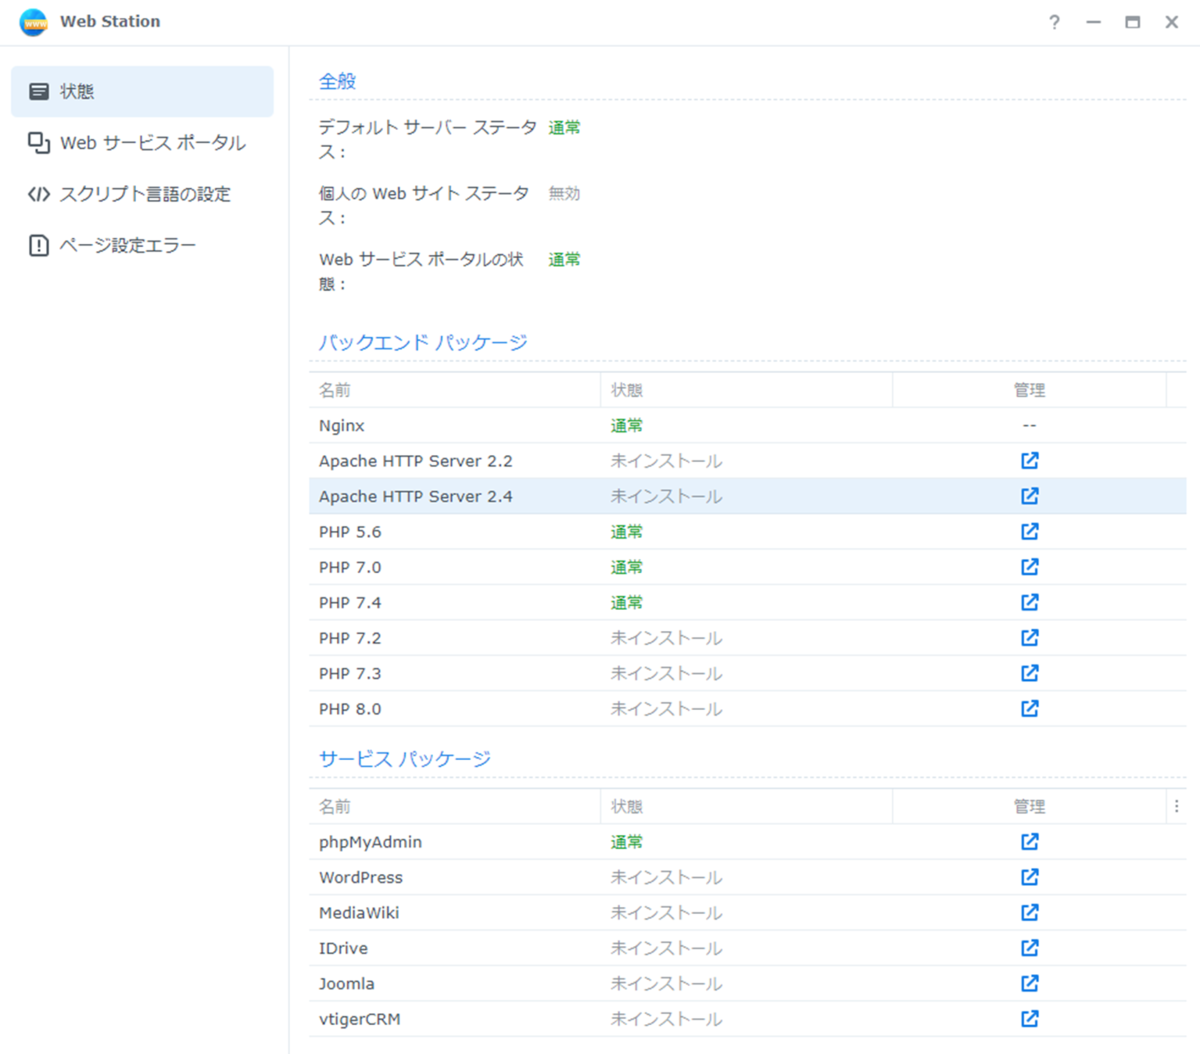
Task: Open manage link for PHP 5.6
Action: coord(1029,532)
